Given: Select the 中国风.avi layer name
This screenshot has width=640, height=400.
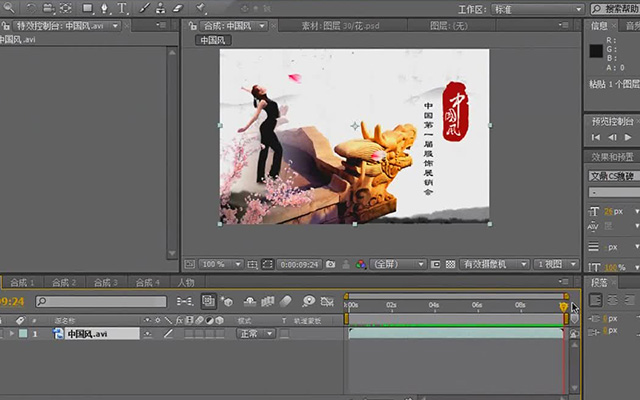Looking at the screenshot, I should click(101, 334).
